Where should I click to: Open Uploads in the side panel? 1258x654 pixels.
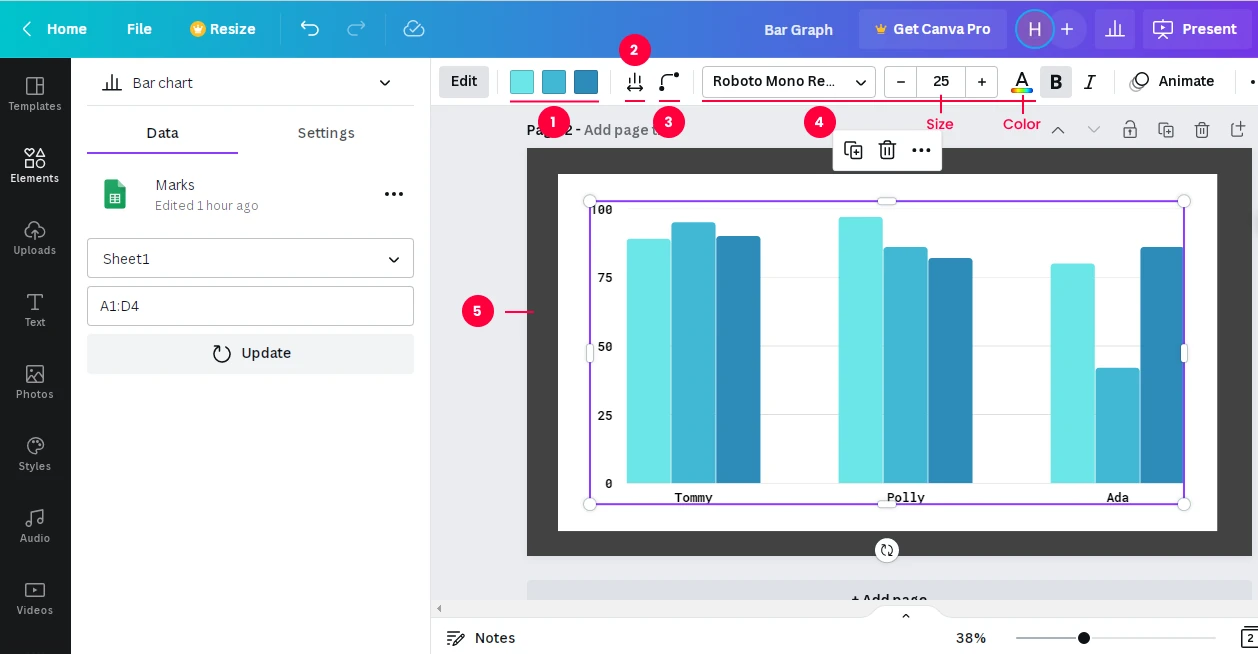[x=35, y=237]
